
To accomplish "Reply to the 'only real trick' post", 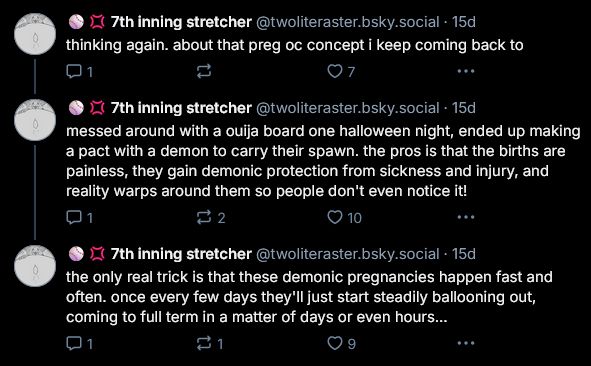I will pyautogui.click(x=79, y=343).
